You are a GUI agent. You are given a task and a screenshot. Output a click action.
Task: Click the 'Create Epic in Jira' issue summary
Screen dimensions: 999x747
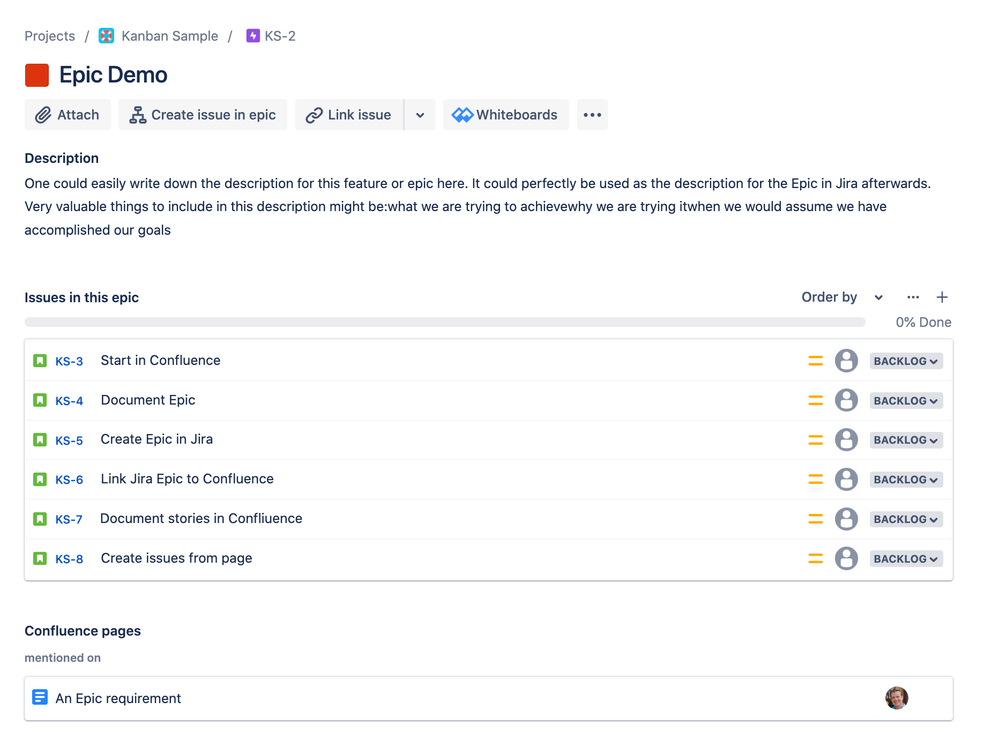tap(157, 439)
